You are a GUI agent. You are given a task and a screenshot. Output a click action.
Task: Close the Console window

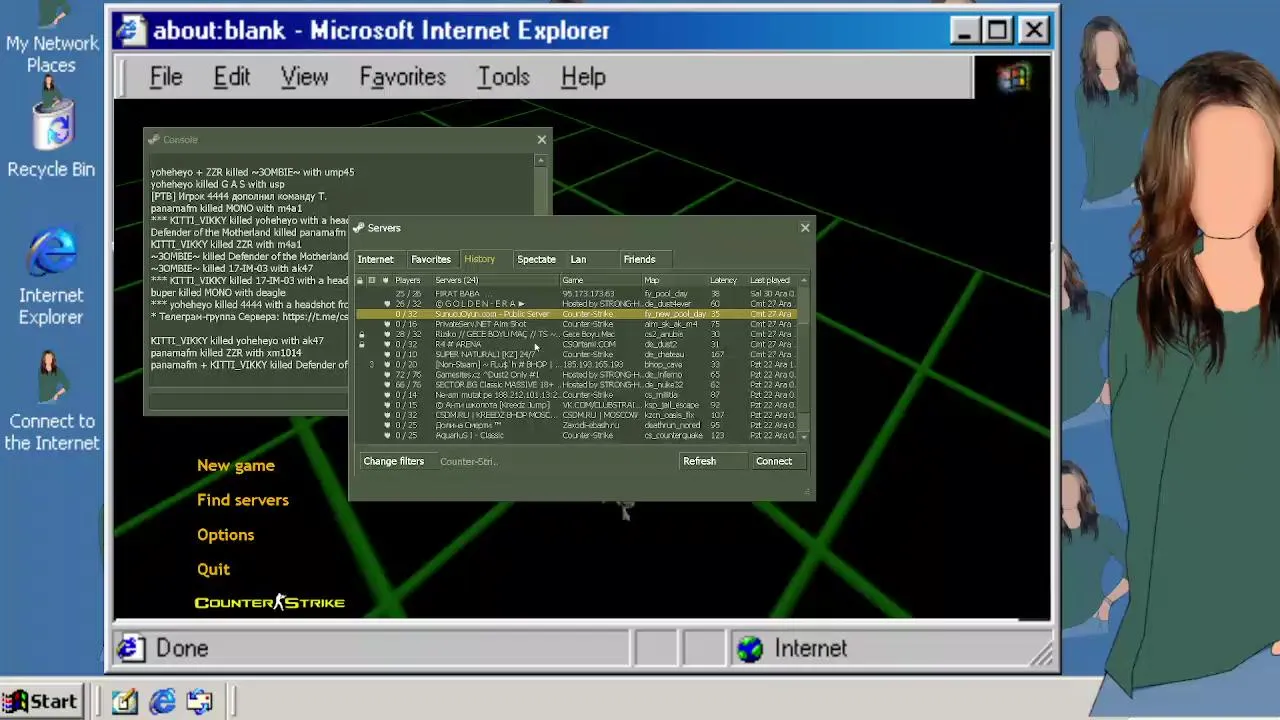point(542,140)
